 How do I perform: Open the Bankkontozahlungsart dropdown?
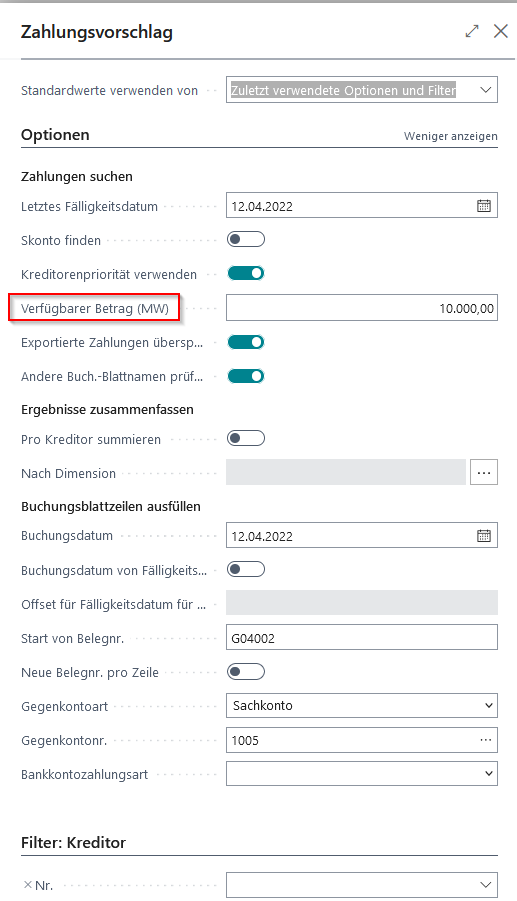pyautogui.click(x=362, y=773)
